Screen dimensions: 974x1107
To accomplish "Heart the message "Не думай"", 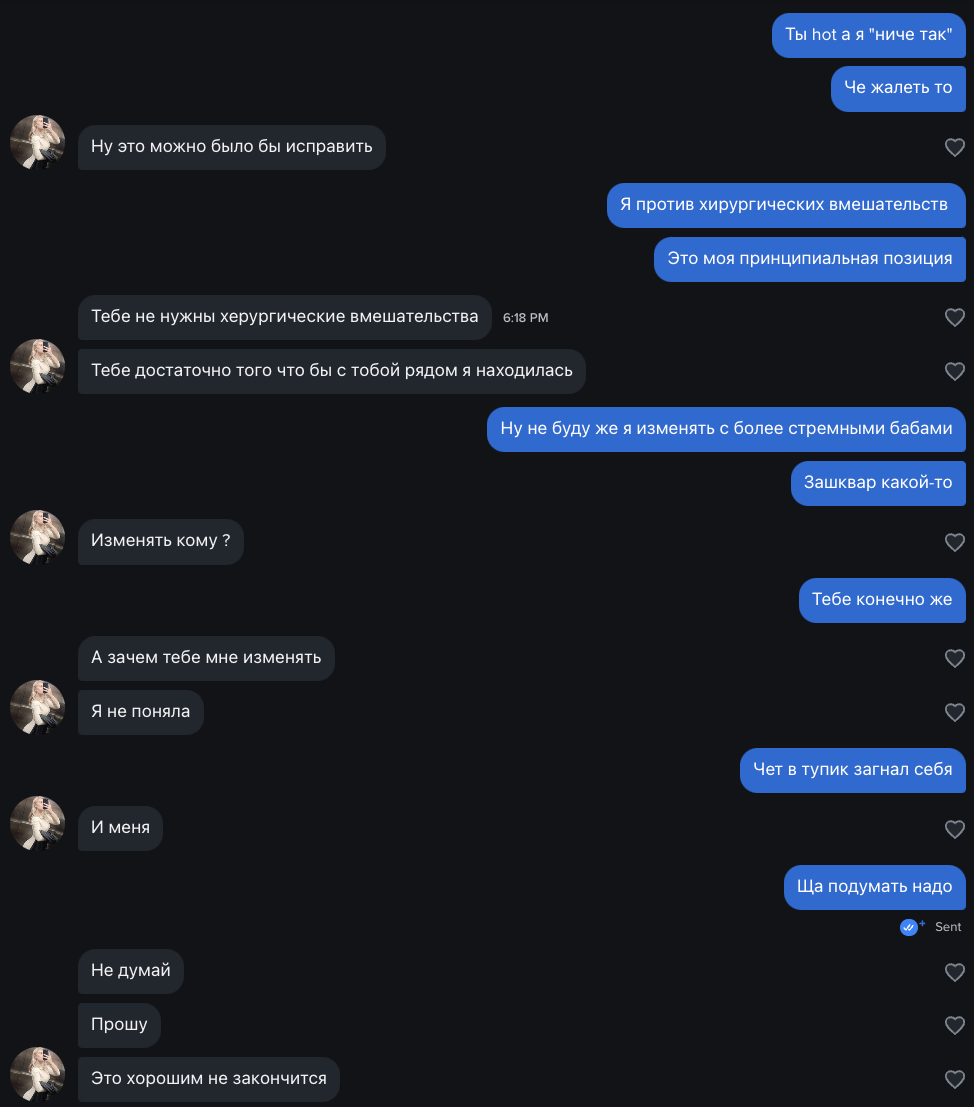I will tap(955, 972).
